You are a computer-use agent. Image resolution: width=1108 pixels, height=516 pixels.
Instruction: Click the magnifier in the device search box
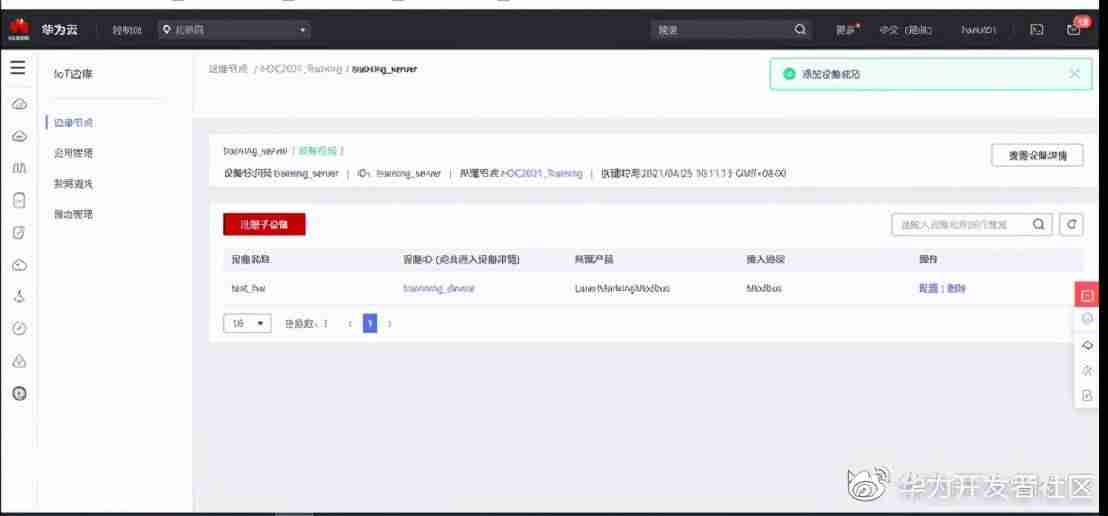1039,224
